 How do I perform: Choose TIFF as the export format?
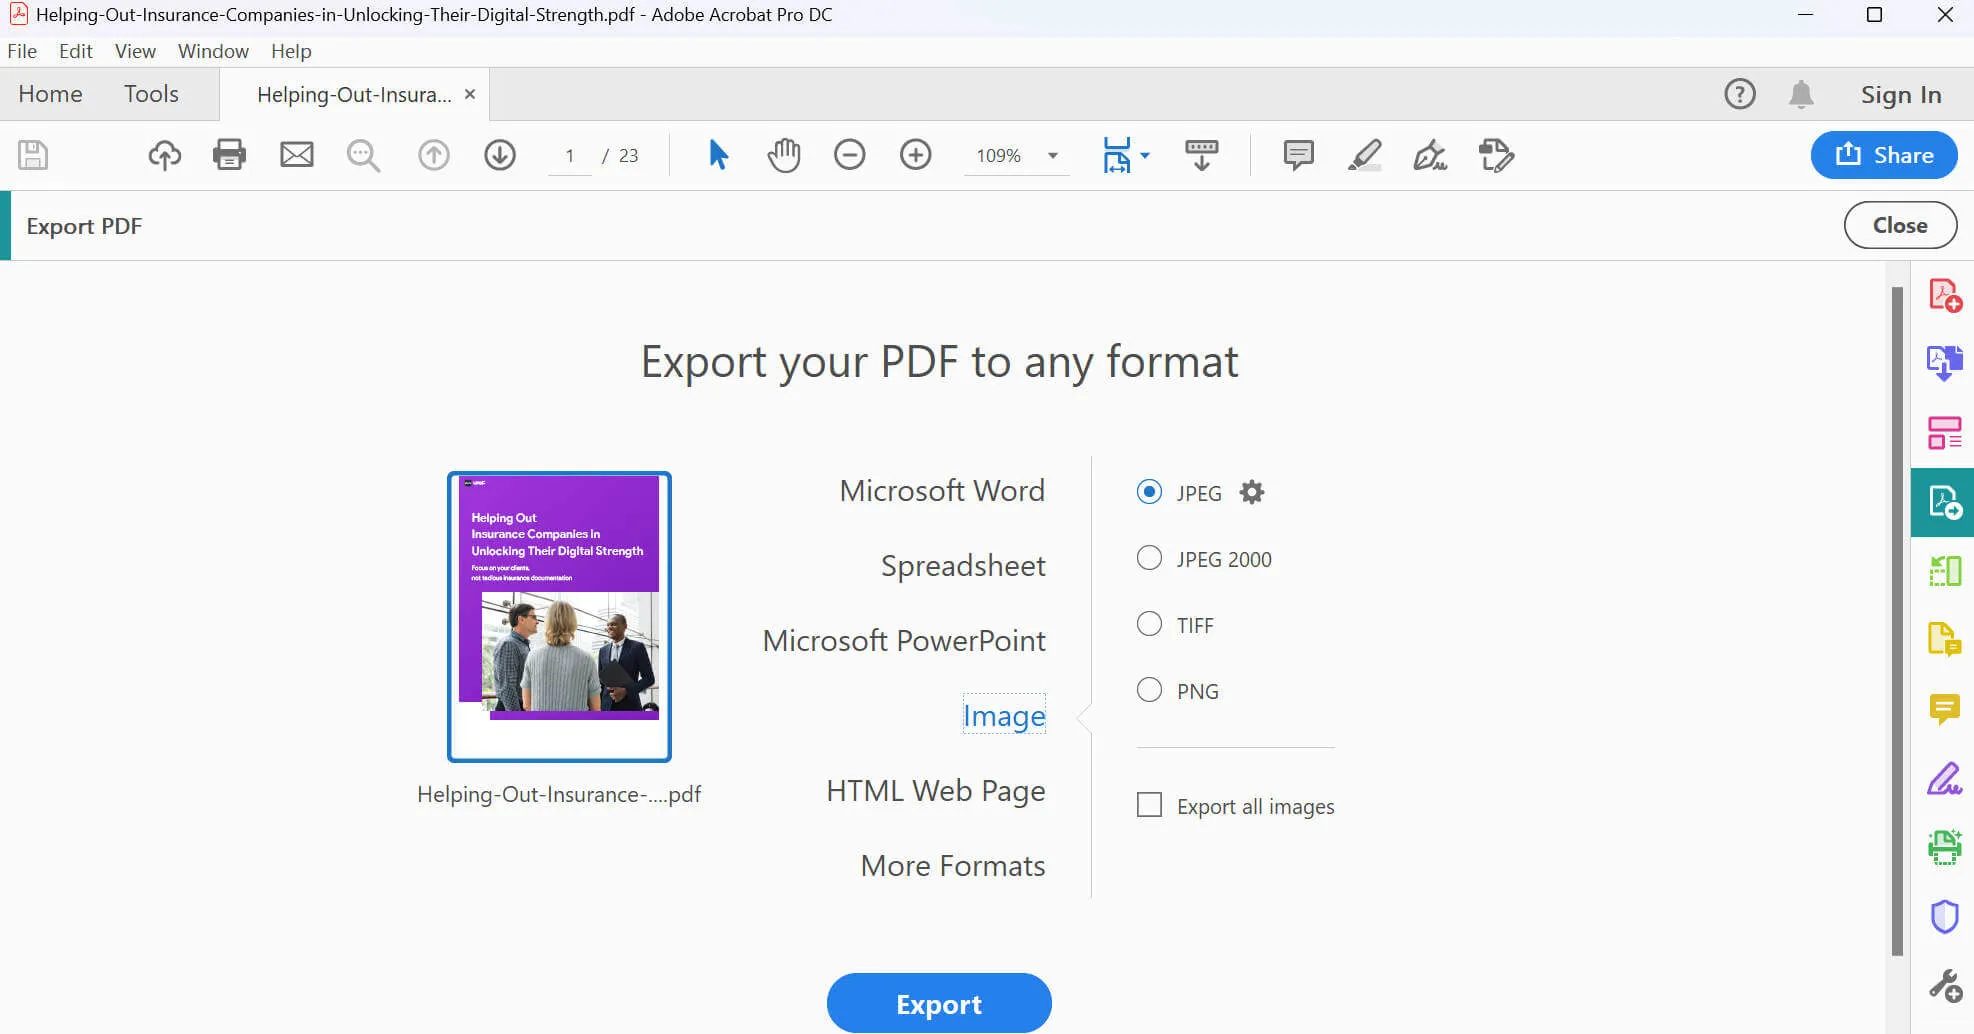(1149, 624)
